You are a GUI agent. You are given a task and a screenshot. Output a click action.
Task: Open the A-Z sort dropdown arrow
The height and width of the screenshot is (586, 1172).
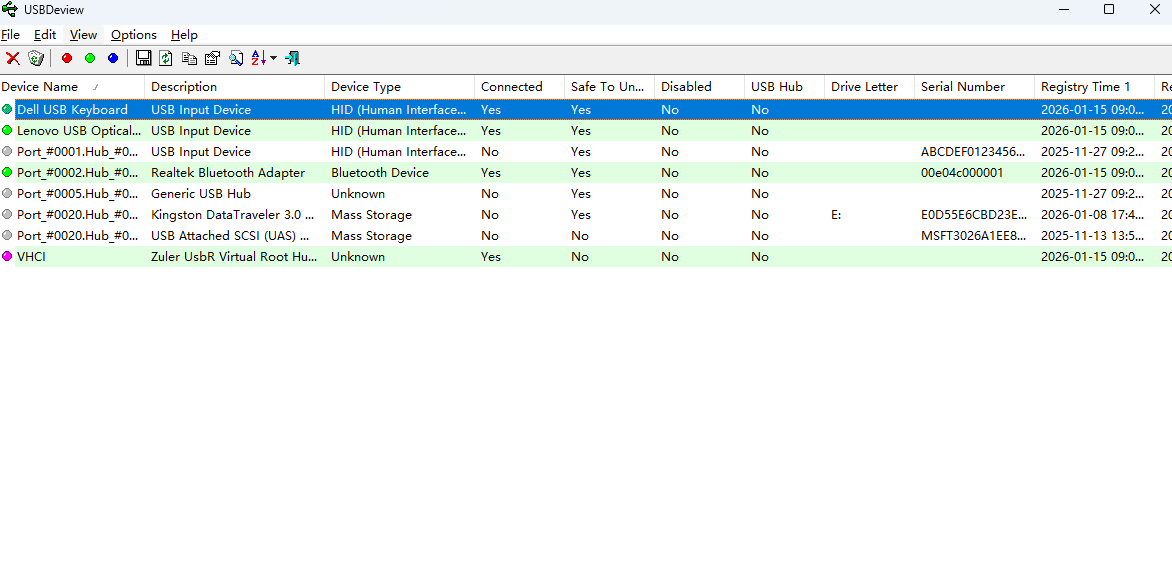[273, 59]
